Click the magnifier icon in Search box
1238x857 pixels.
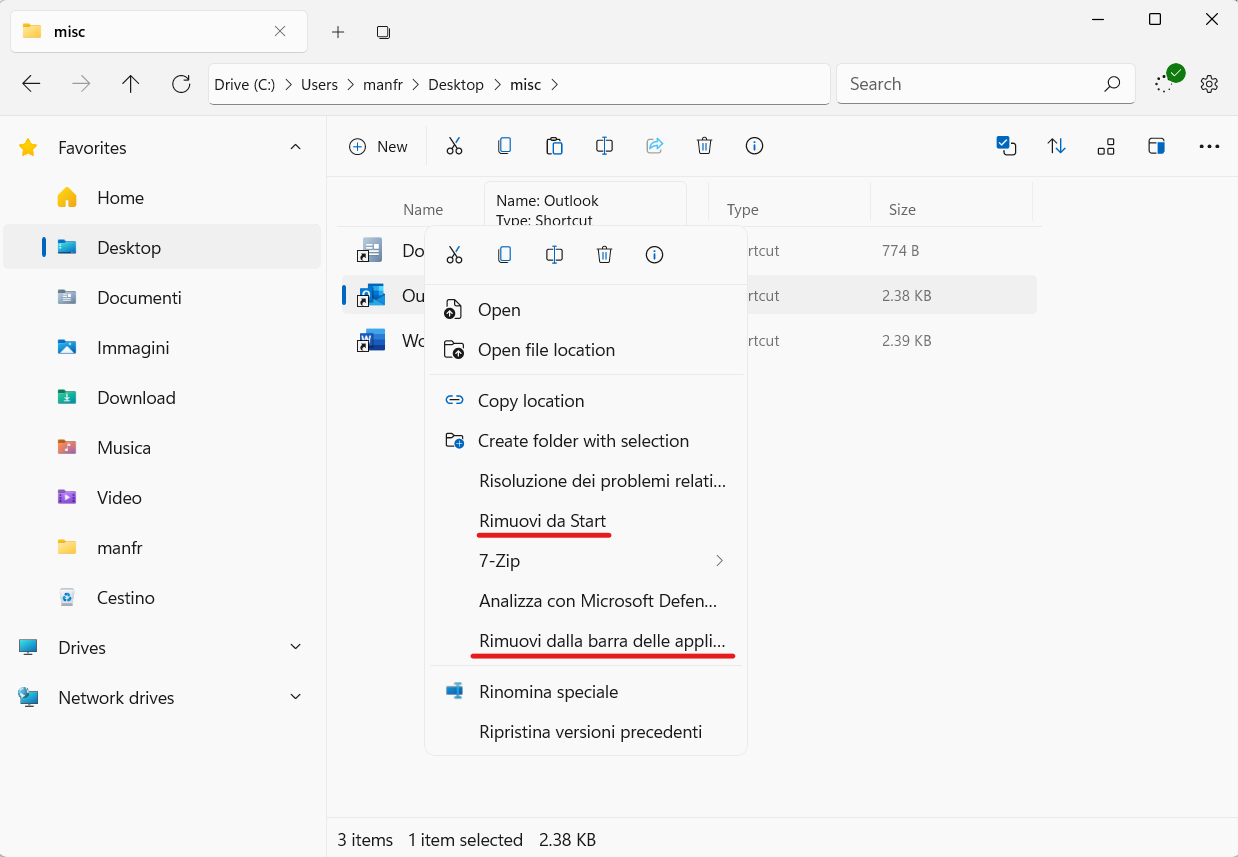(1112, 84)
